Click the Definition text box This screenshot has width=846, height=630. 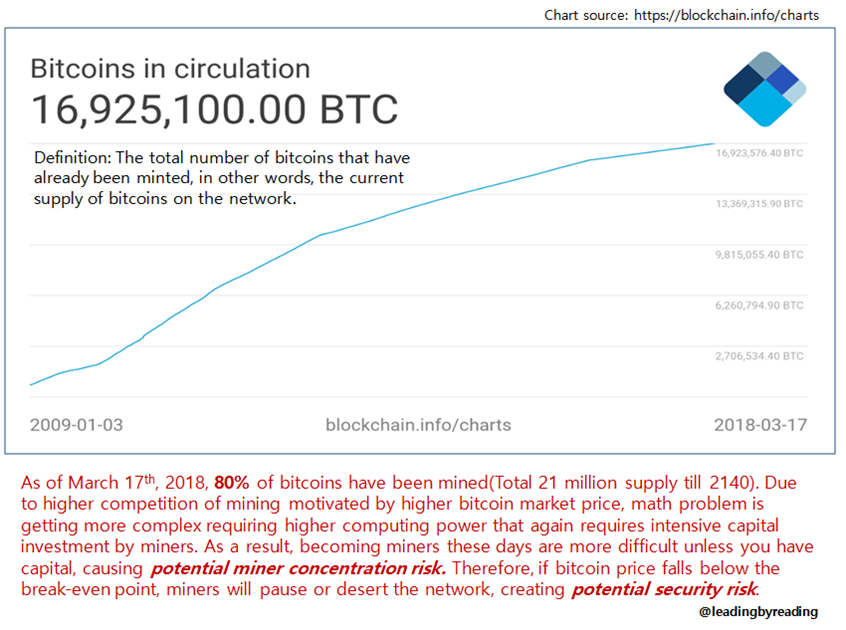point(222,178)
